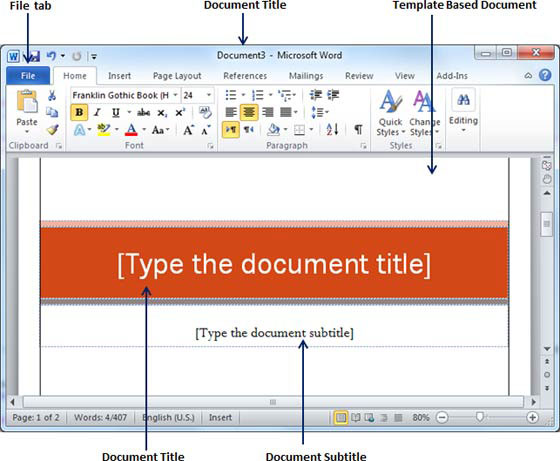Click Shrink Font button
This screenshot has height=461, width=560.
click(206, 130)
